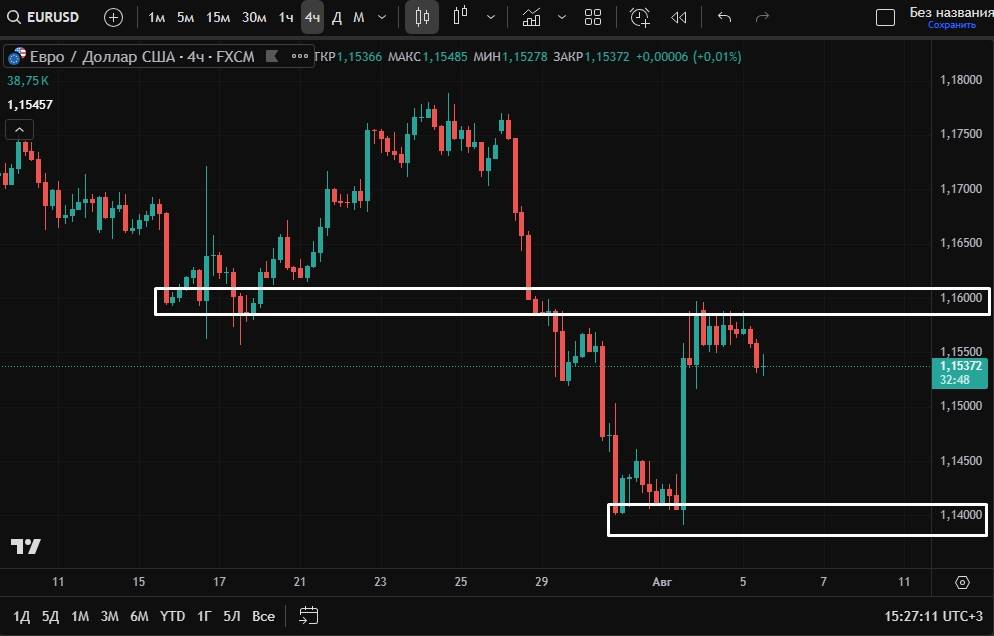Click the Сохранить link

(x=951, y=25)
